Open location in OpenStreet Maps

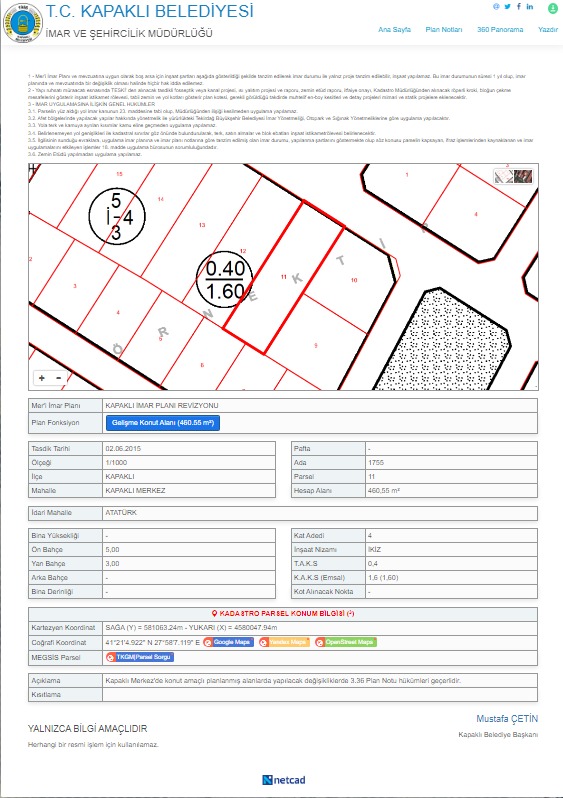point(346,642)
